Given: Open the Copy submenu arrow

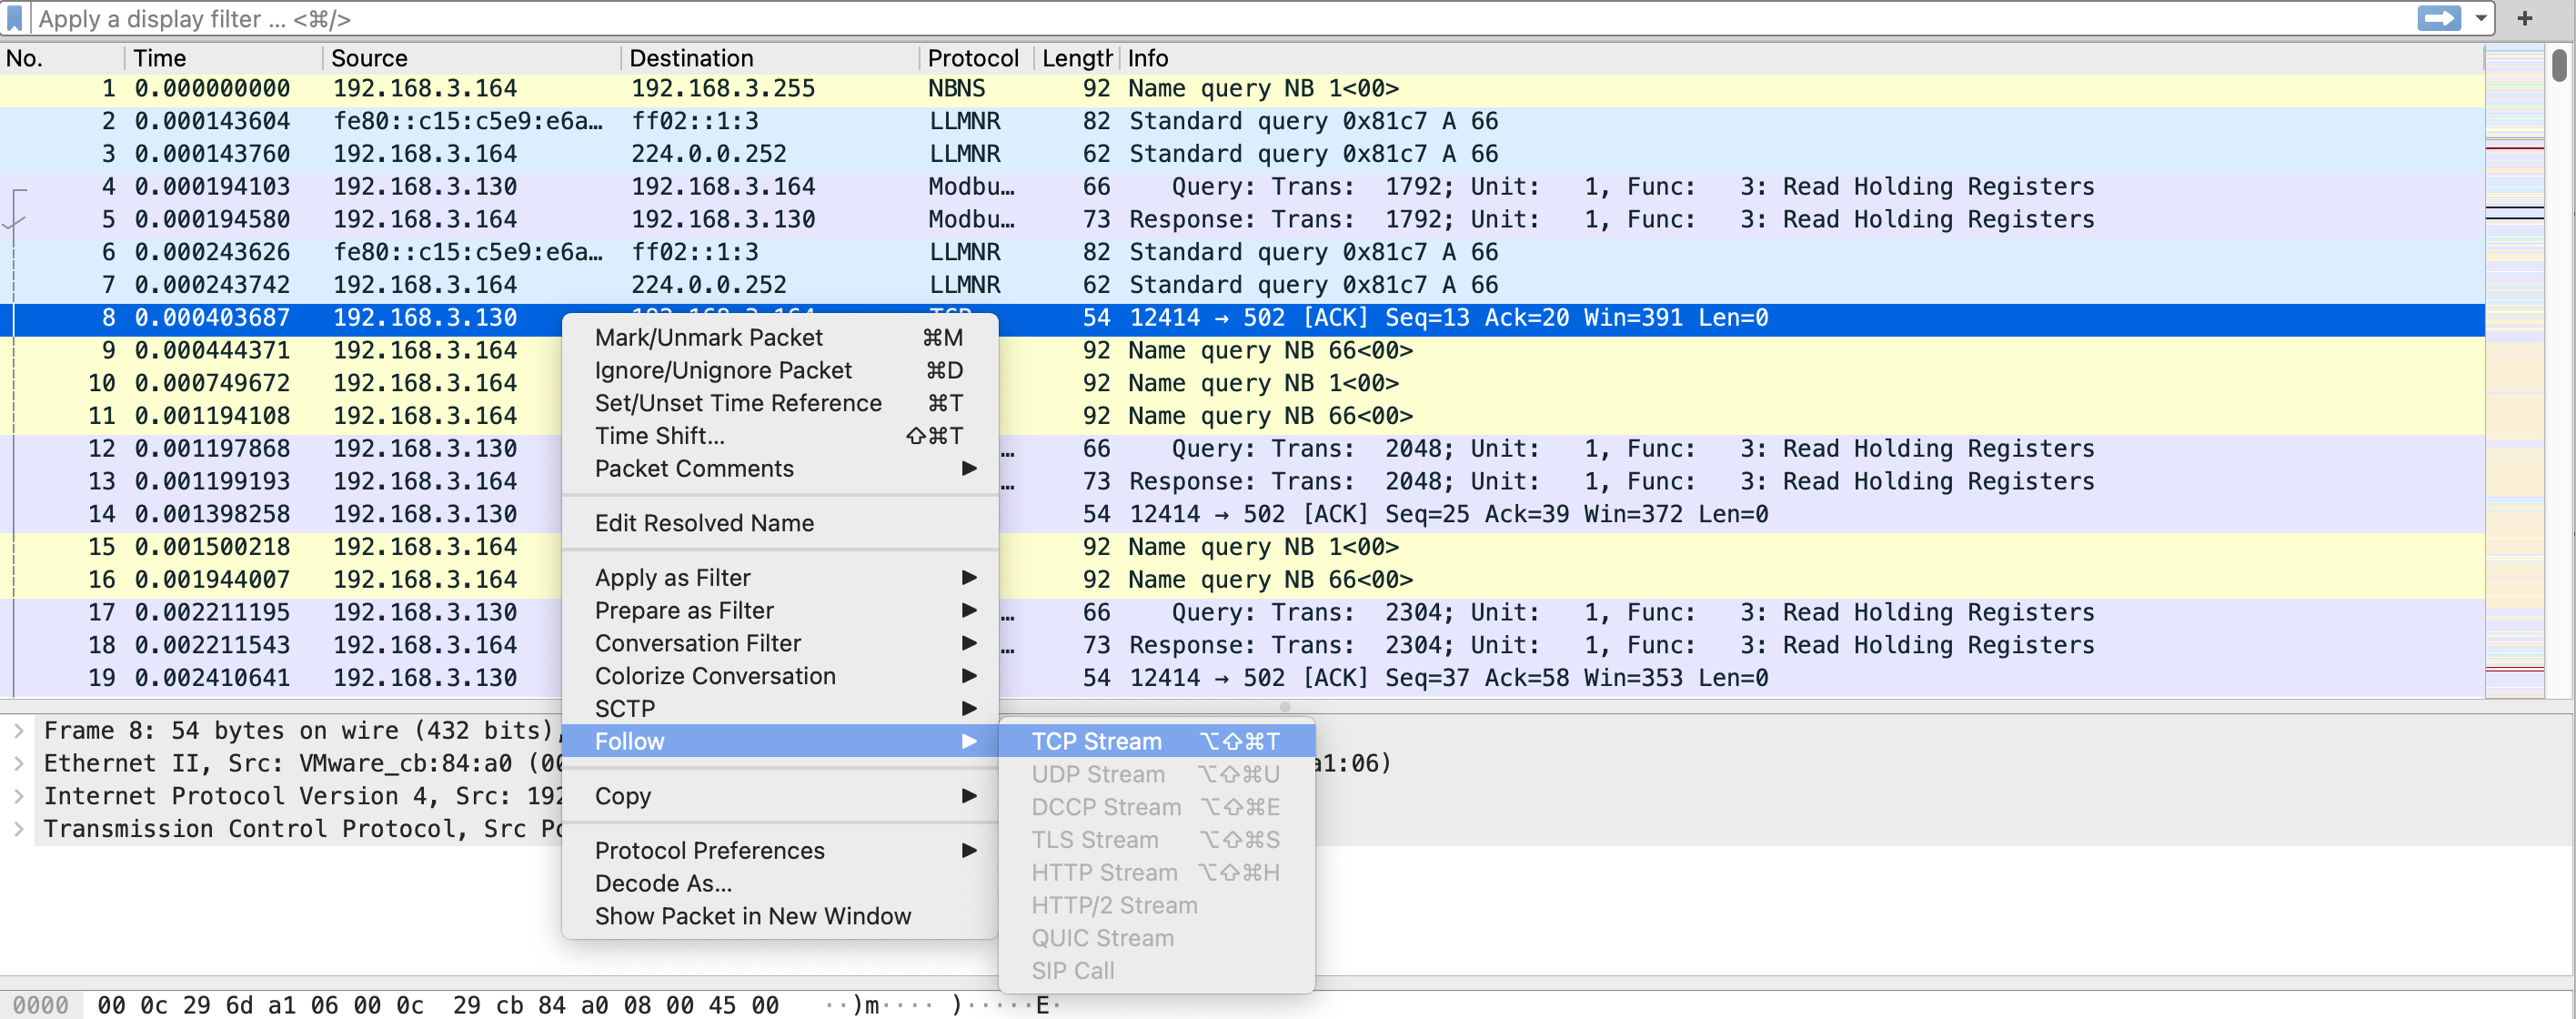Looking at the screenshot, I should click(968, 795).
